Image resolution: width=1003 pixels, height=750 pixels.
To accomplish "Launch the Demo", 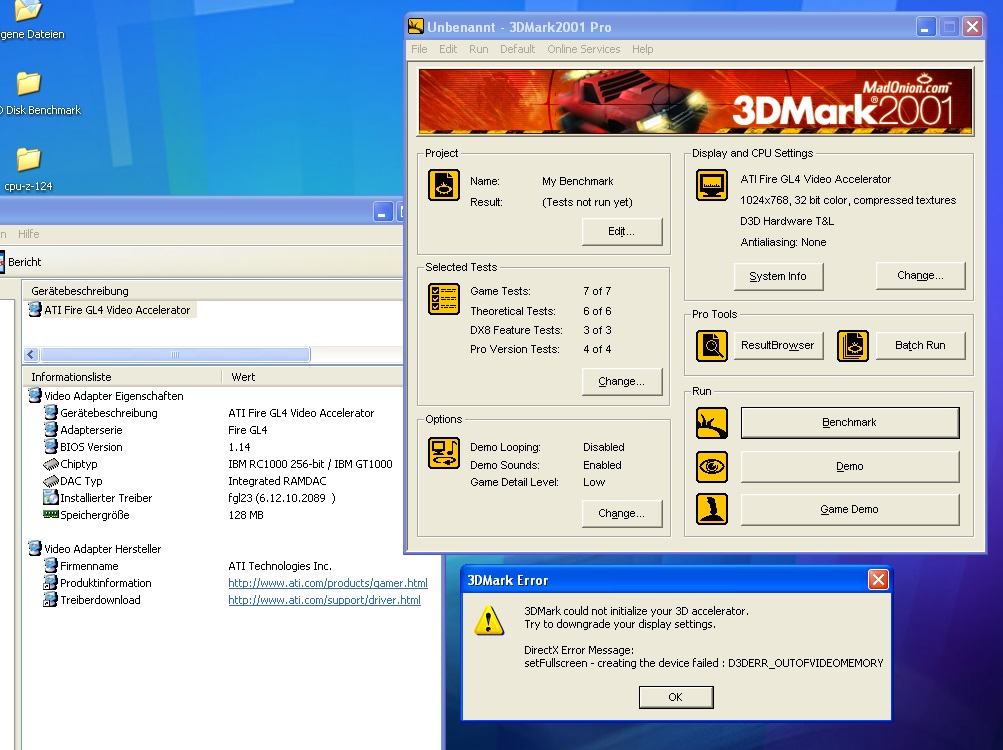I will point(849,467).
